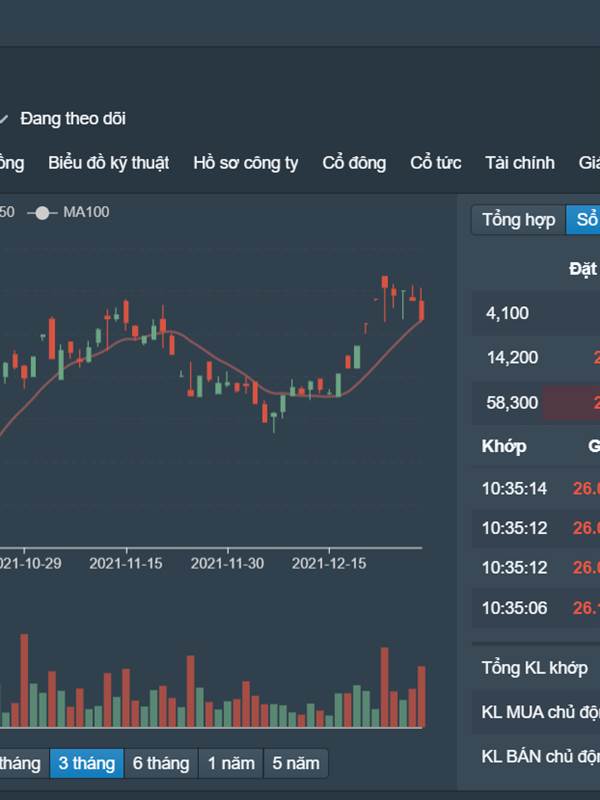Click the Đang theo dõi follow label
Viewport: 600px width, 800px height.
point(73,119)
